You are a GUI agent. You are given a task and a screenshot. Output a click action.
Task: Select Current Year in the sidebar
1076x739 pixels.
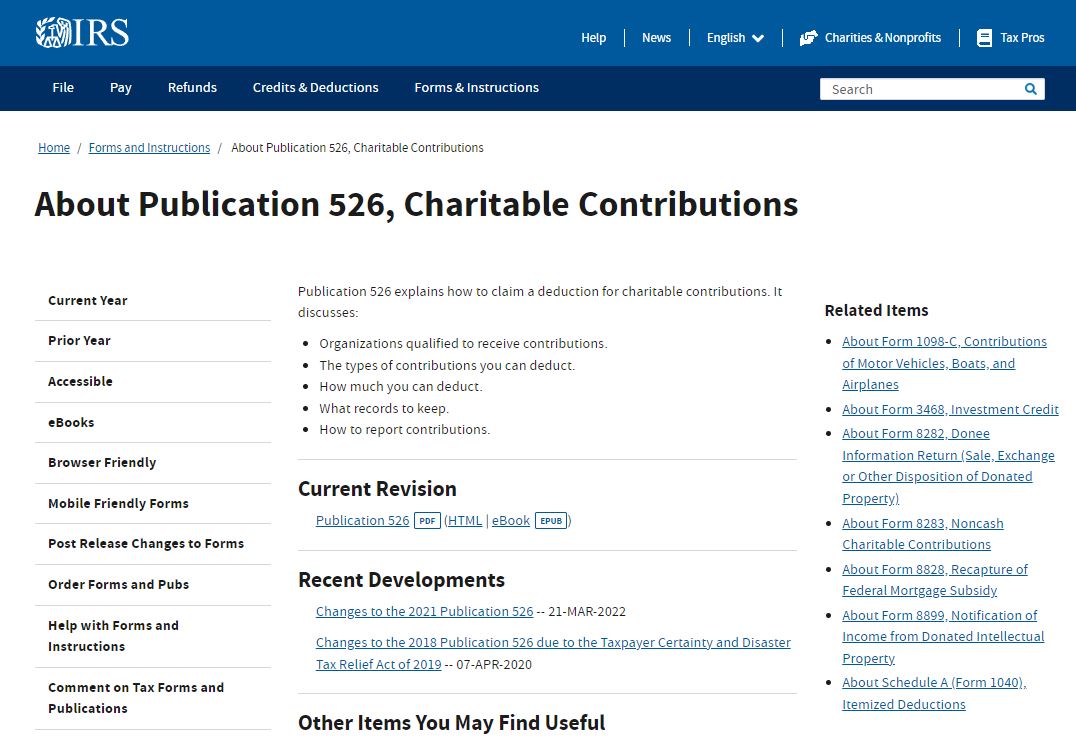coord(88,301)
